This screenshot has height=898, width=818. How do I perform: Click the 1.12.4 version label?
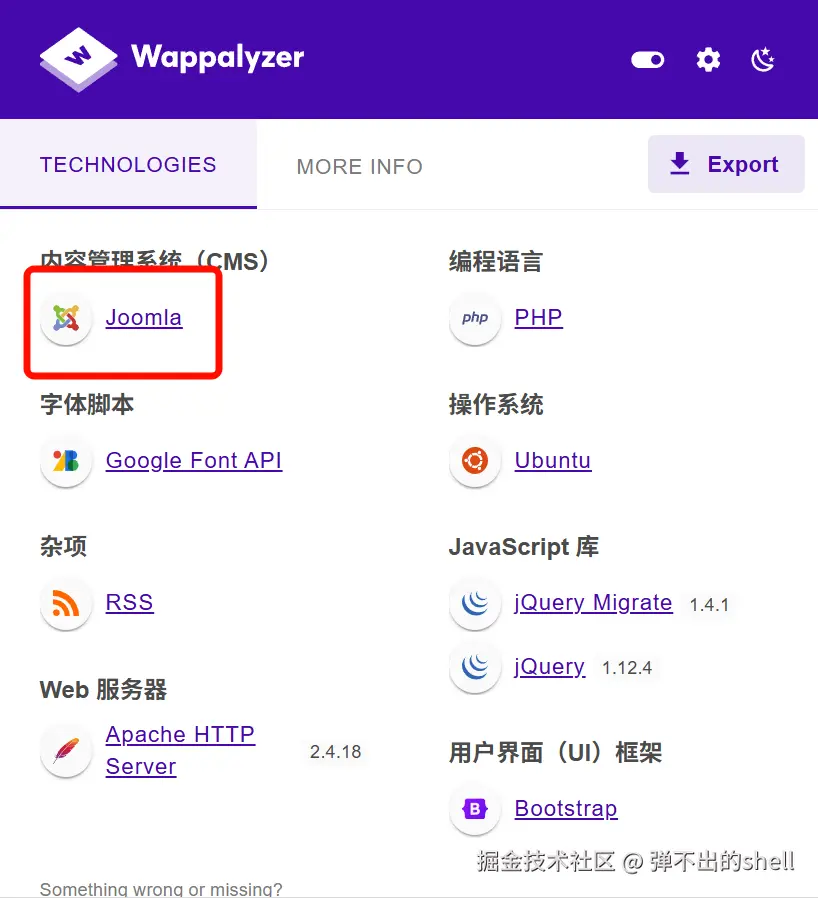coord(627,668)
